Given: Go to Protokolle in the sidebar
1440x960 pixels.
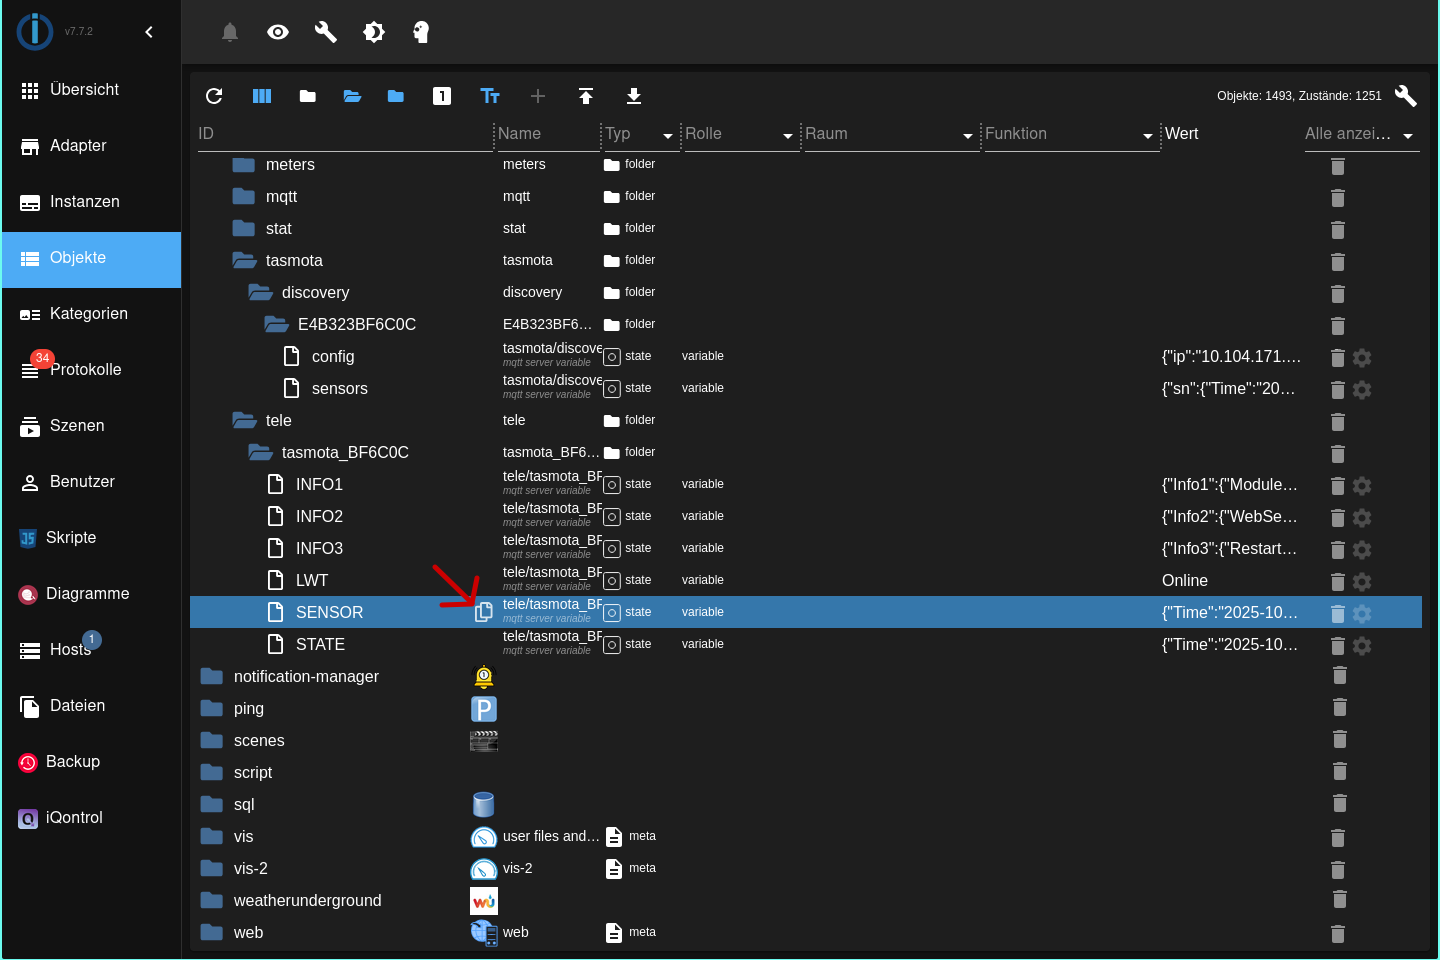Looking at the screenshot, I should click(85, 370).
